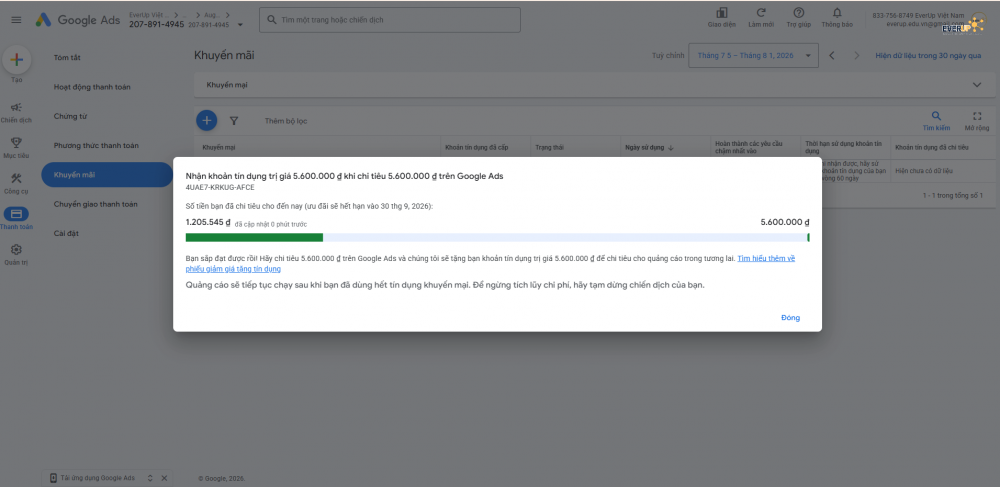Click Hiện dữ liệu trong 30 ngày qua

click(928, 55)
